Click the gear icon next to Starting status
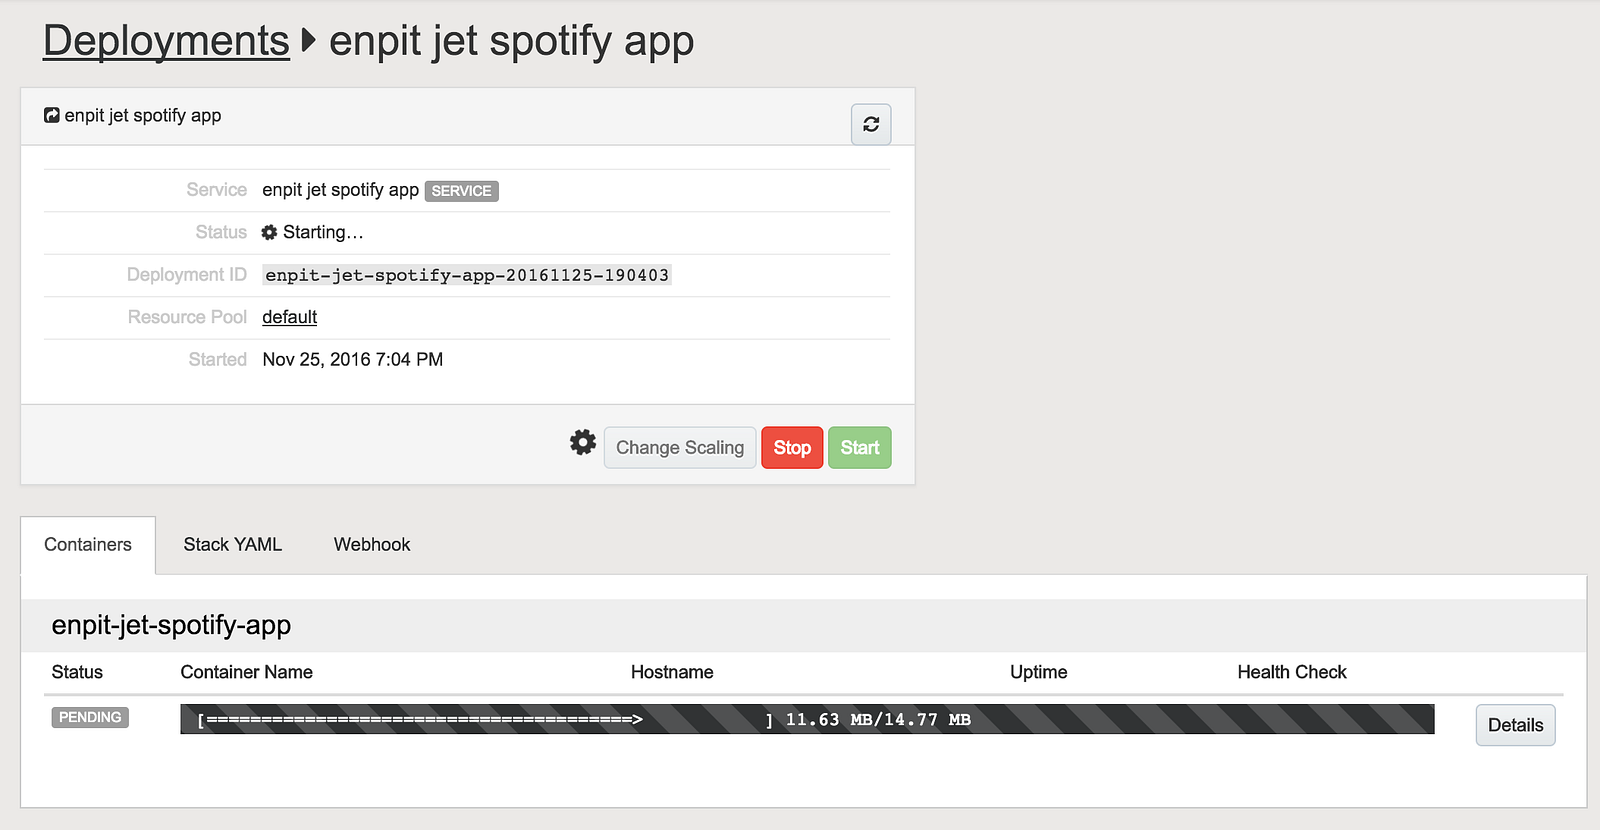This screenshot has width=1600, height=830. tap(269, 232)
